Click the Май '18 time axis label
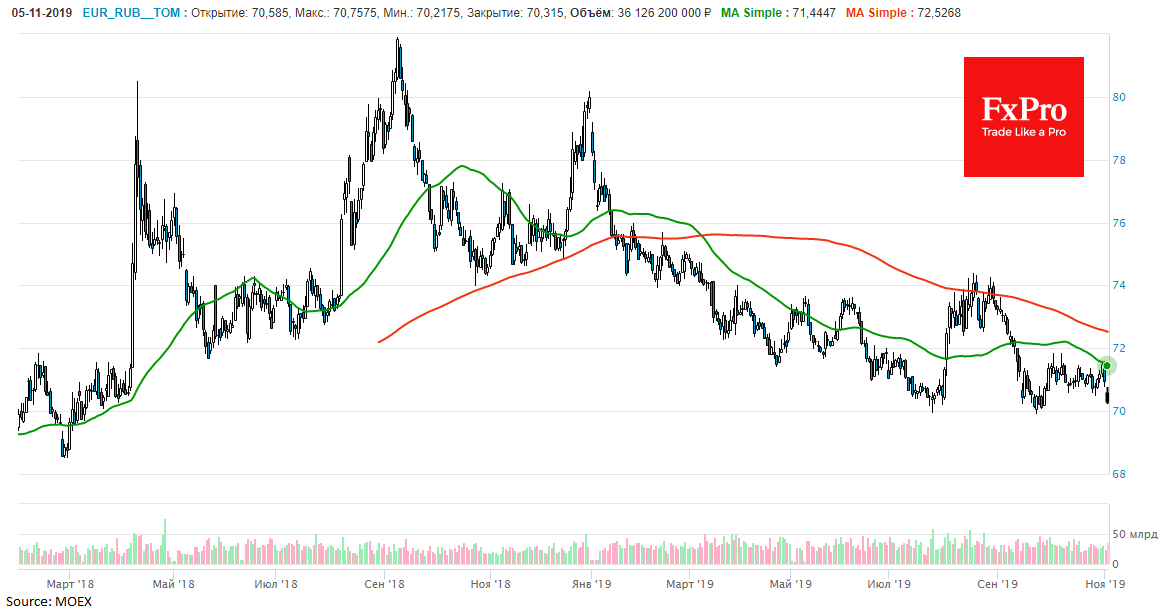 coord(173,584)
